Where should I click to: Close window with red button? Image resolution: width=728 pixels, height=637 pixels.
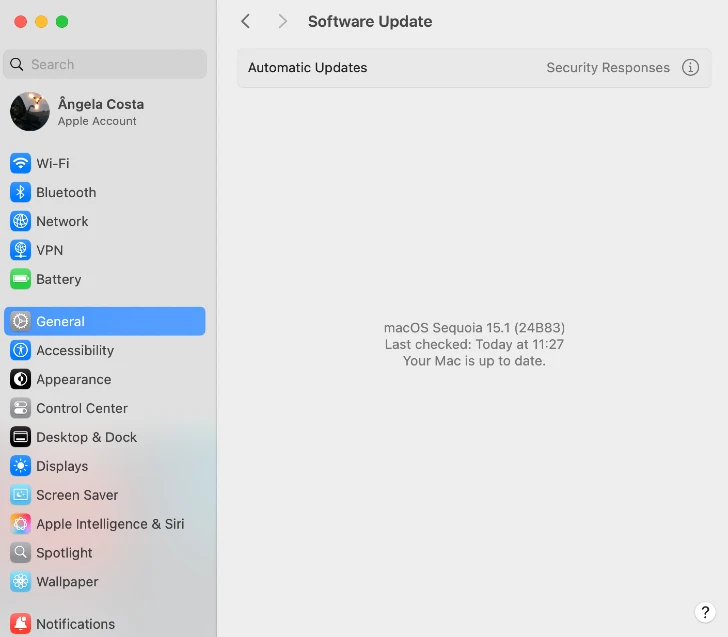20,21
